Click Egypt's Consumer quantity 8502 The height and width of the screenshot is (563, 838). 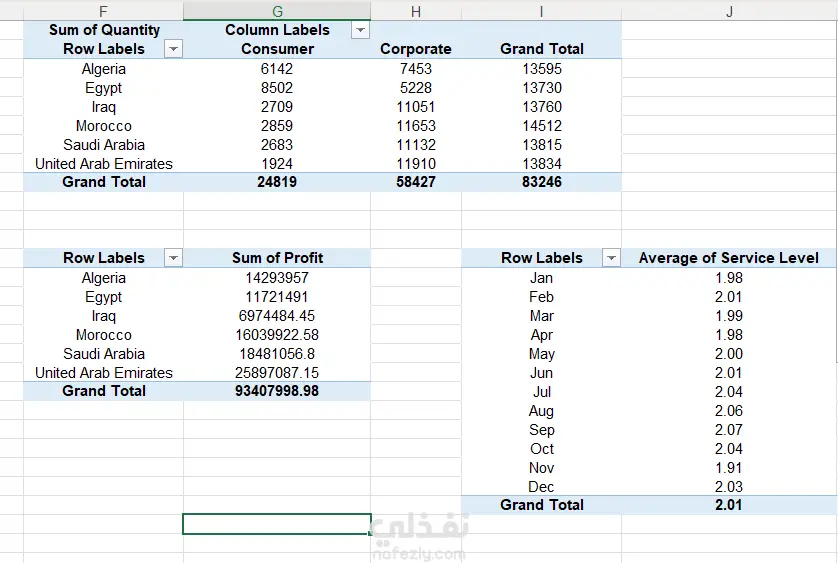pyautogui.click(x=277, y=88)
